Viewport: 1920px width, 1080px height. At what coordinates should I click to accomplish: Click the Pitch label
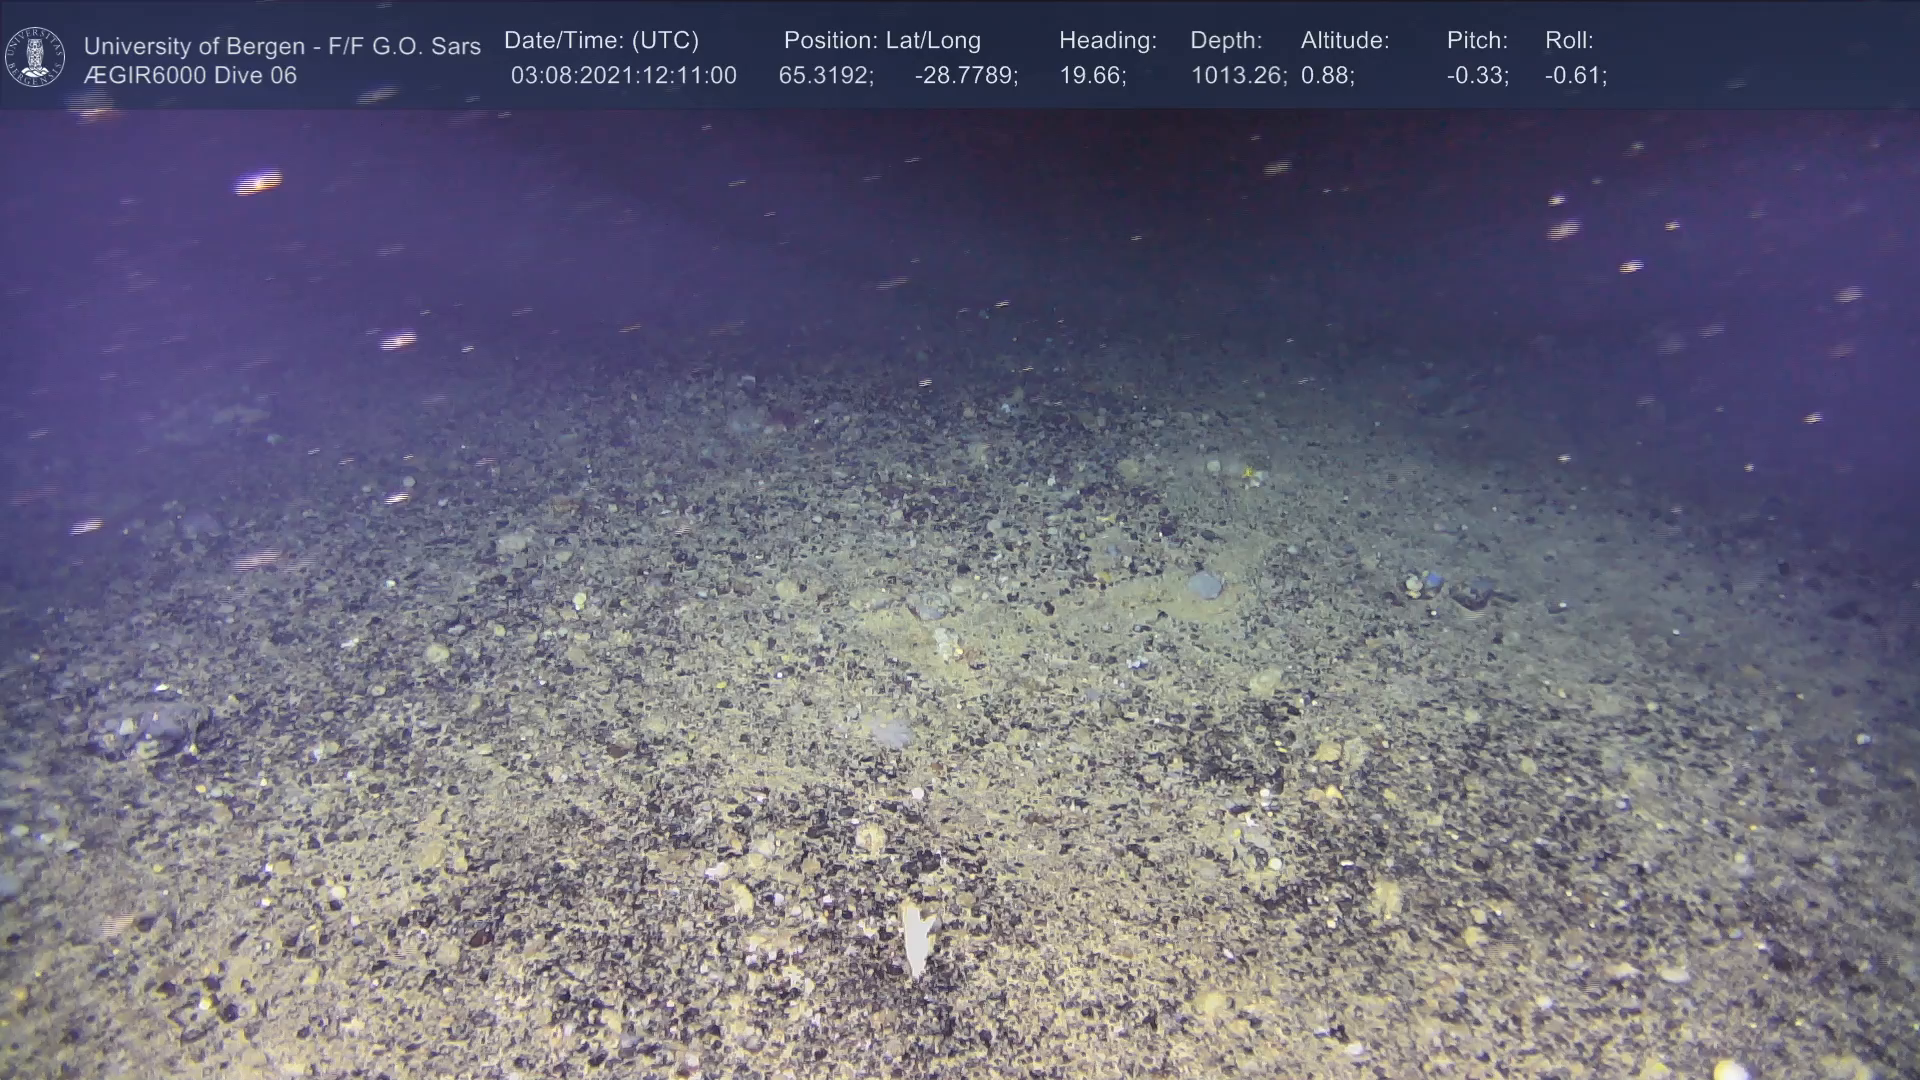click(x=1477, y=41)
